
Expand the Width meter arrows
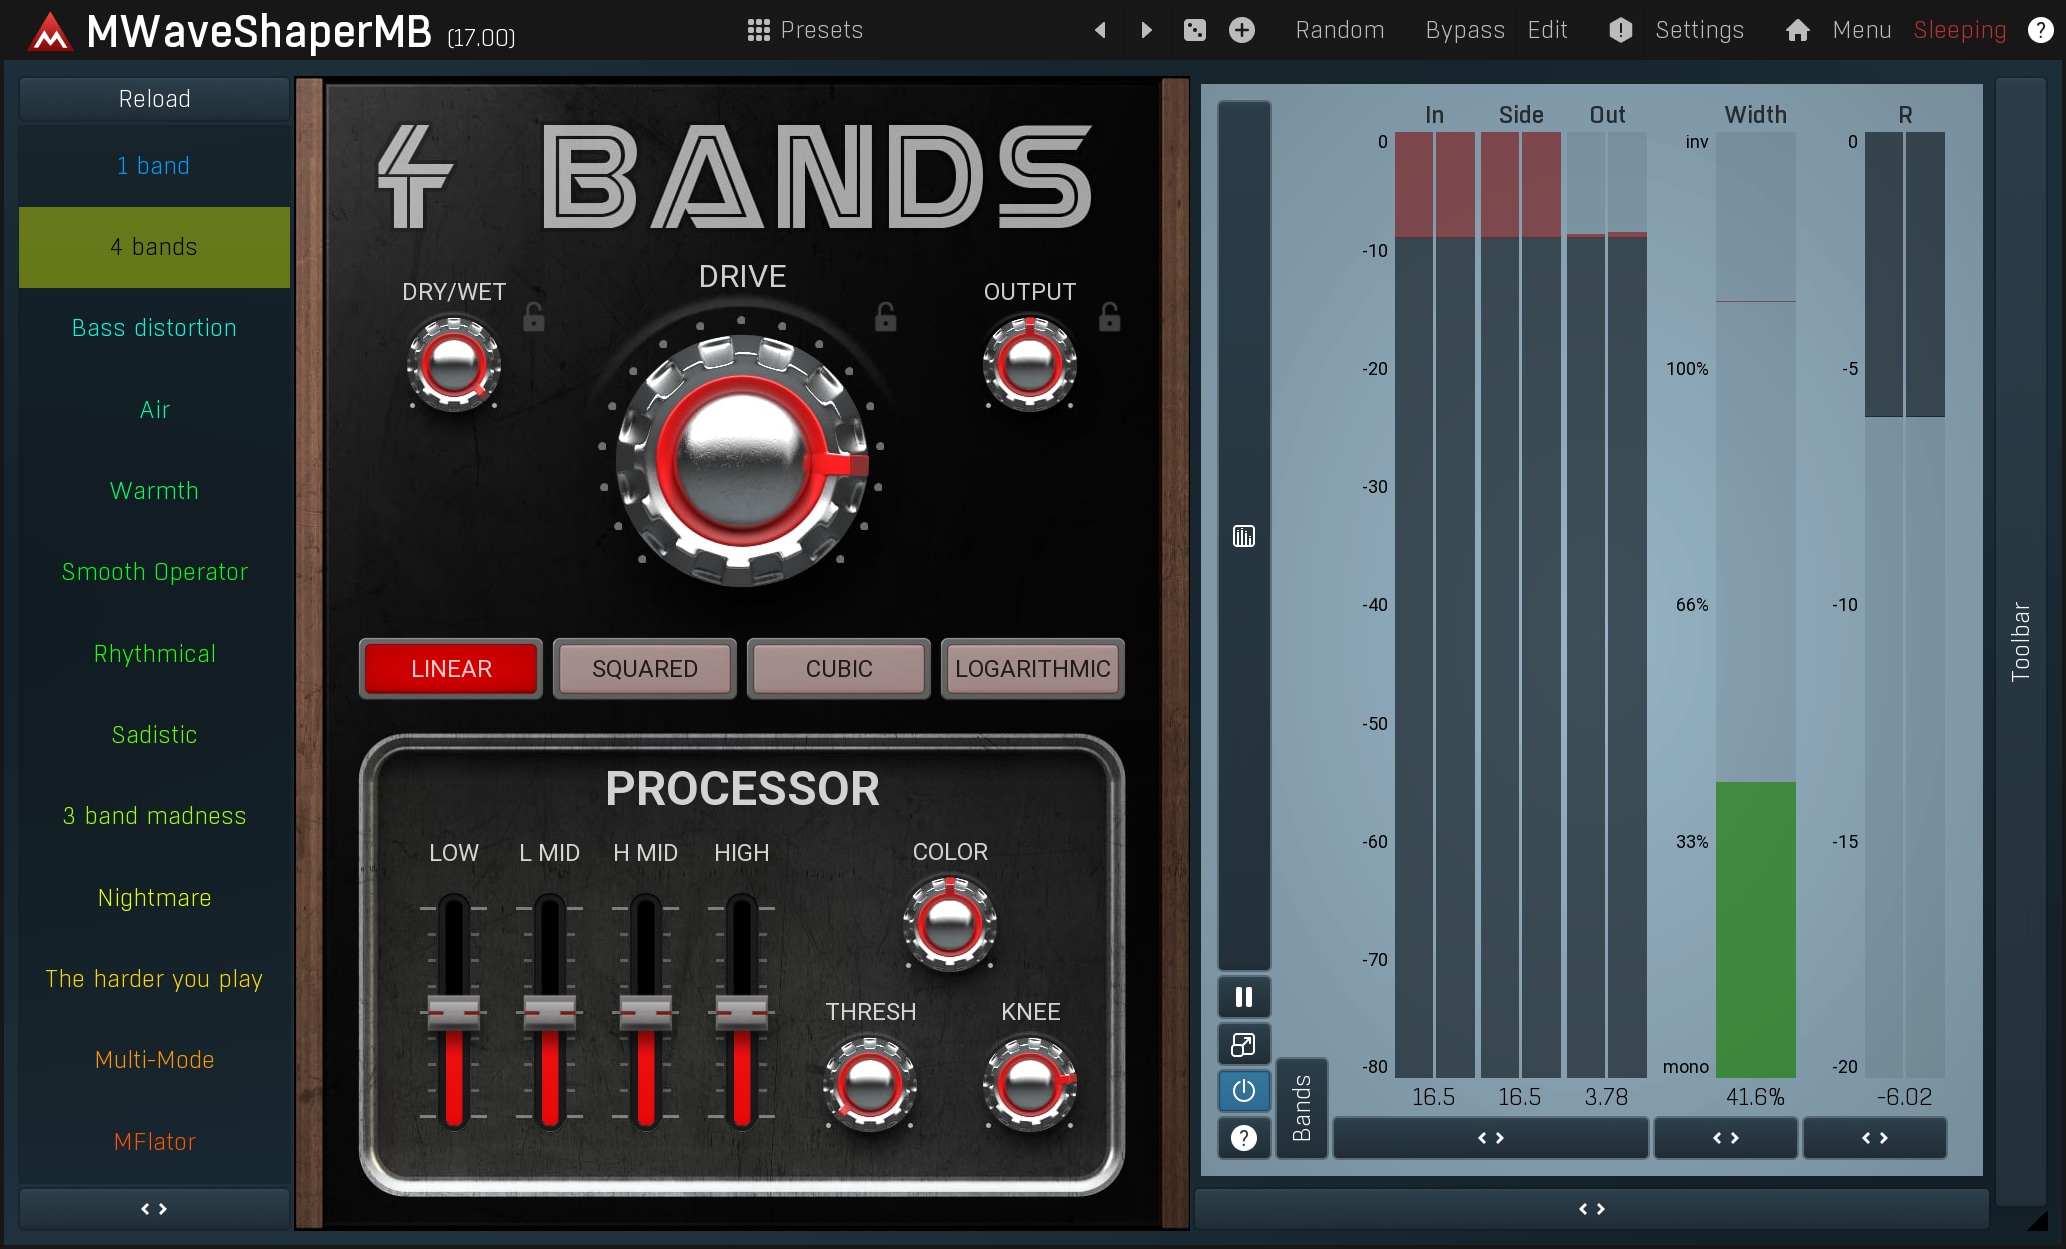point(1725,1138)
